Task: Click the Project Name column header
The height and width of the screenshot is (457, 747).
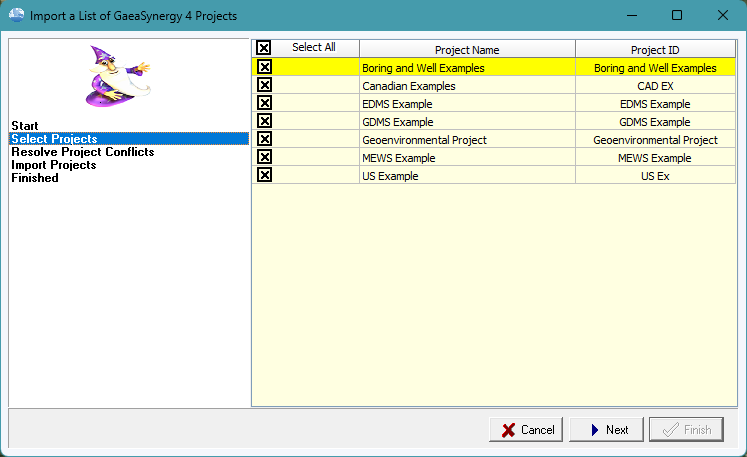Action: coord(467,49)
